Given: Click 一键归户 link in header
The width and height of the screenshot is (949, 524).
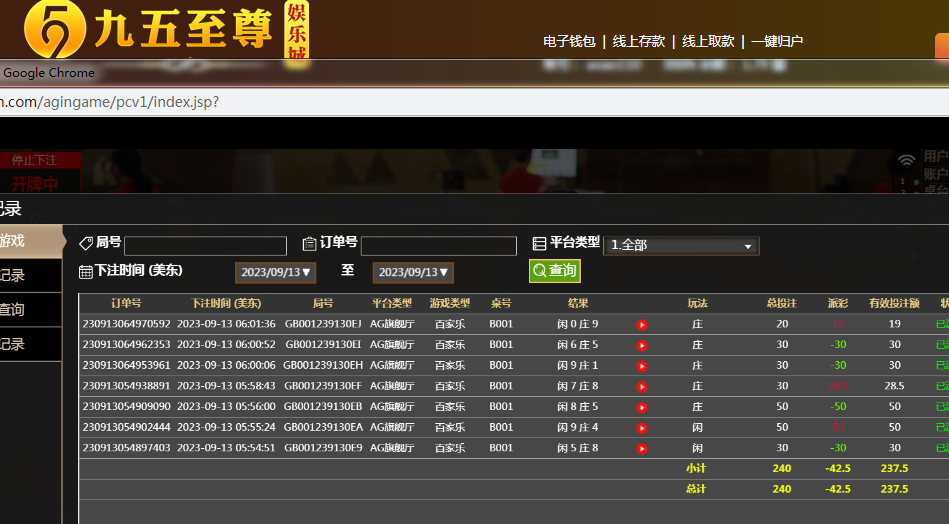Looking at the screenshot, I should 777,41.
